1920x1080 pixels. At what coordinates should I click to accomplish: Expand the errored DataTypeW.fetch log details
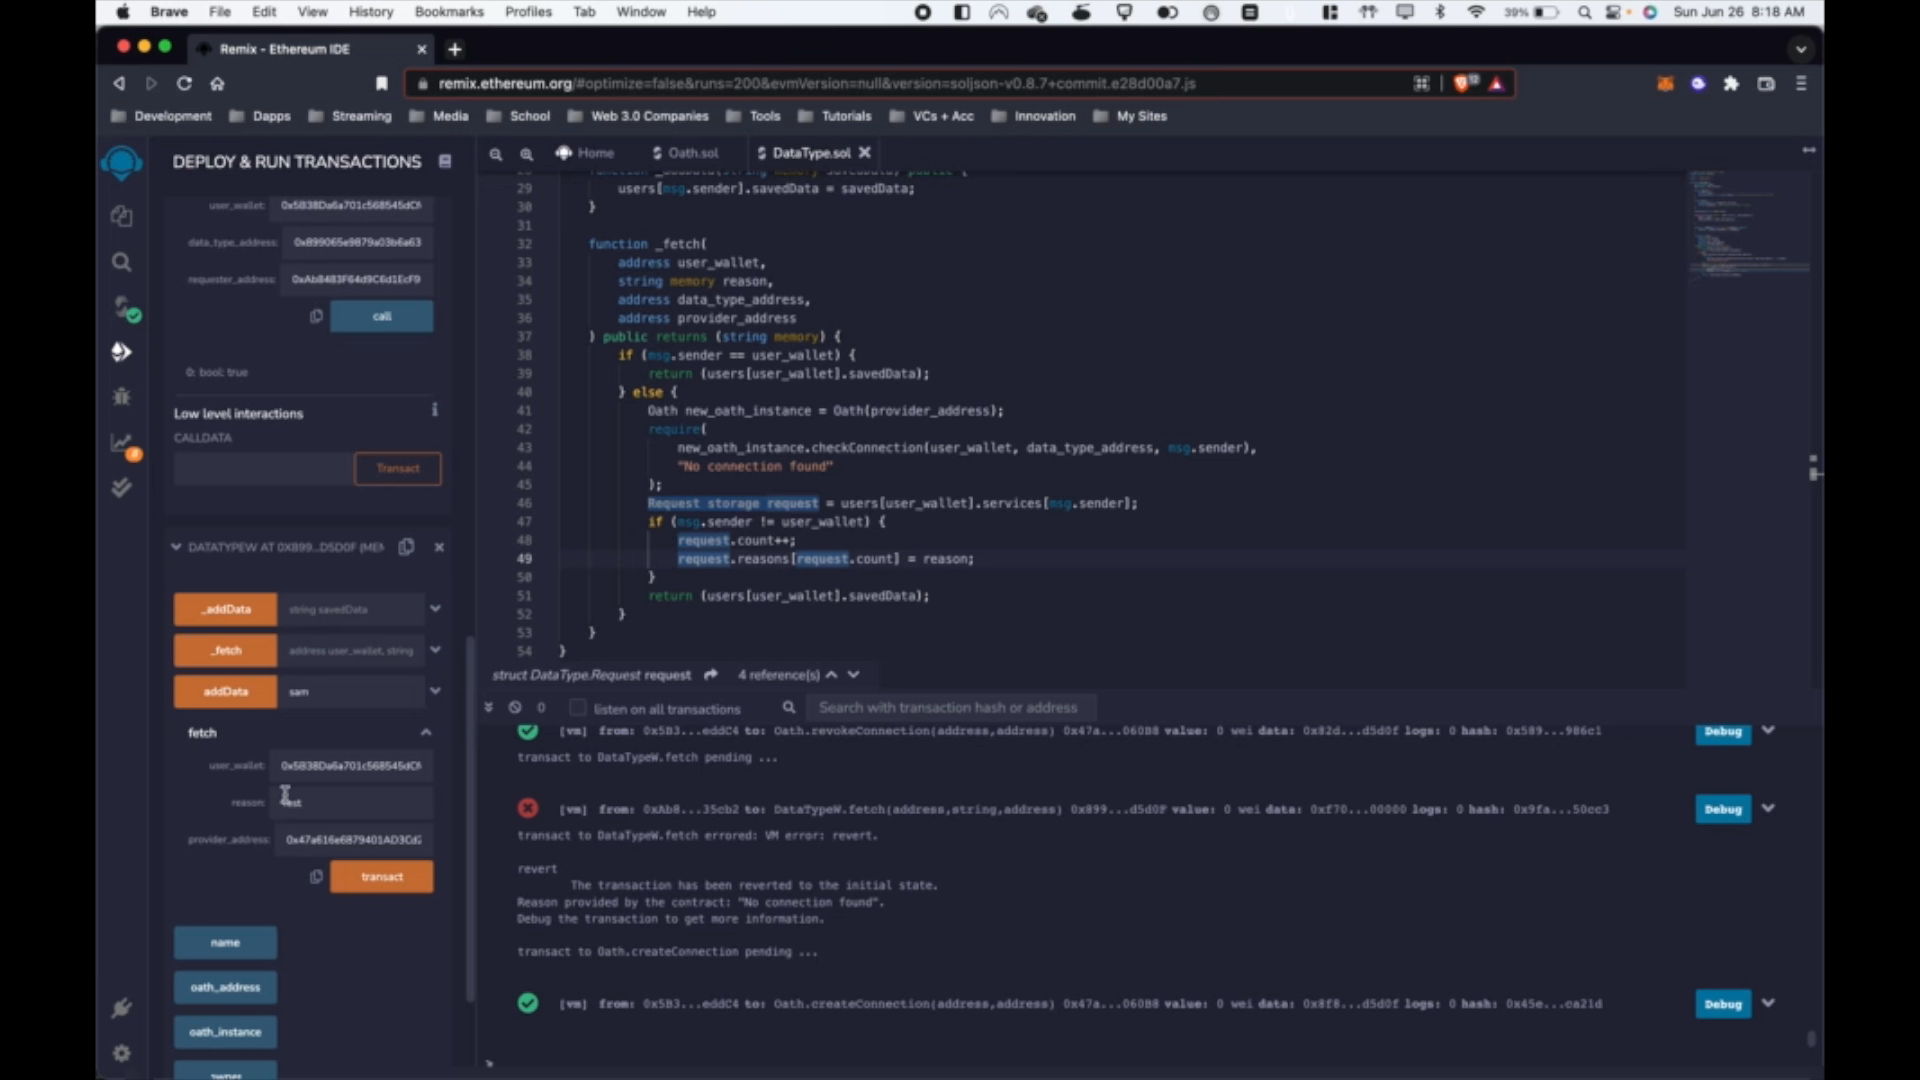point(1768,808)
